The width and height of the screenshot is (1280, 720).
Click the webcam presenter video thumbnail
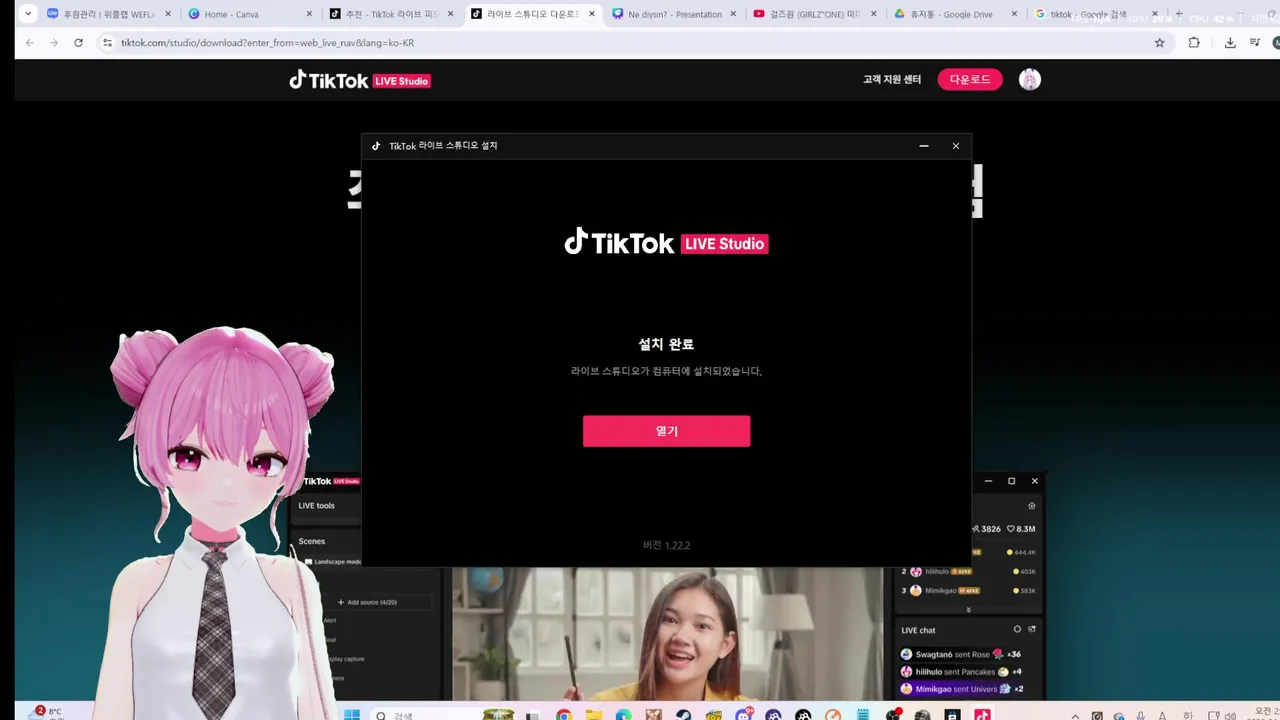pos(667,634)
